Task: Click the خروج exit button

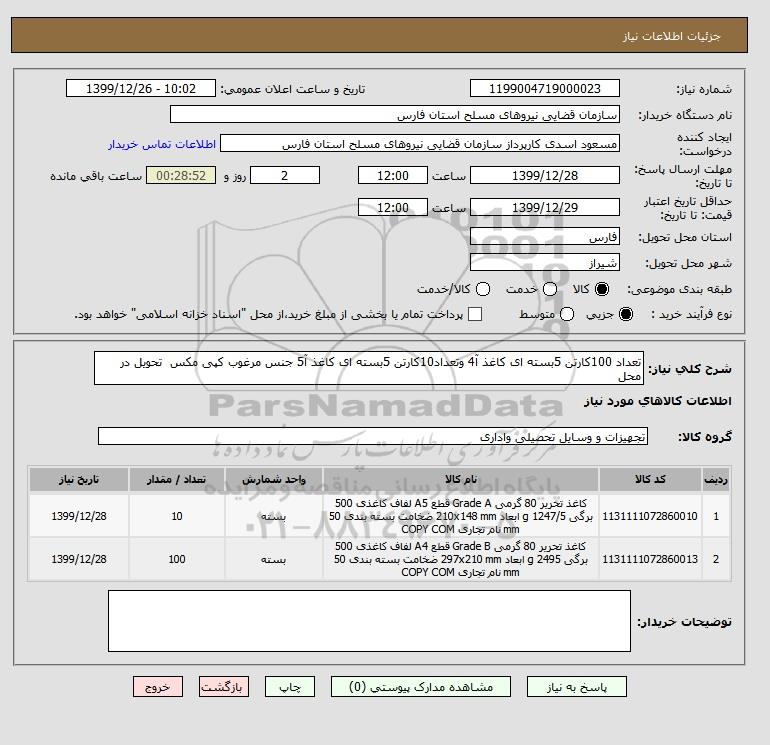Action: coord(158,687)
